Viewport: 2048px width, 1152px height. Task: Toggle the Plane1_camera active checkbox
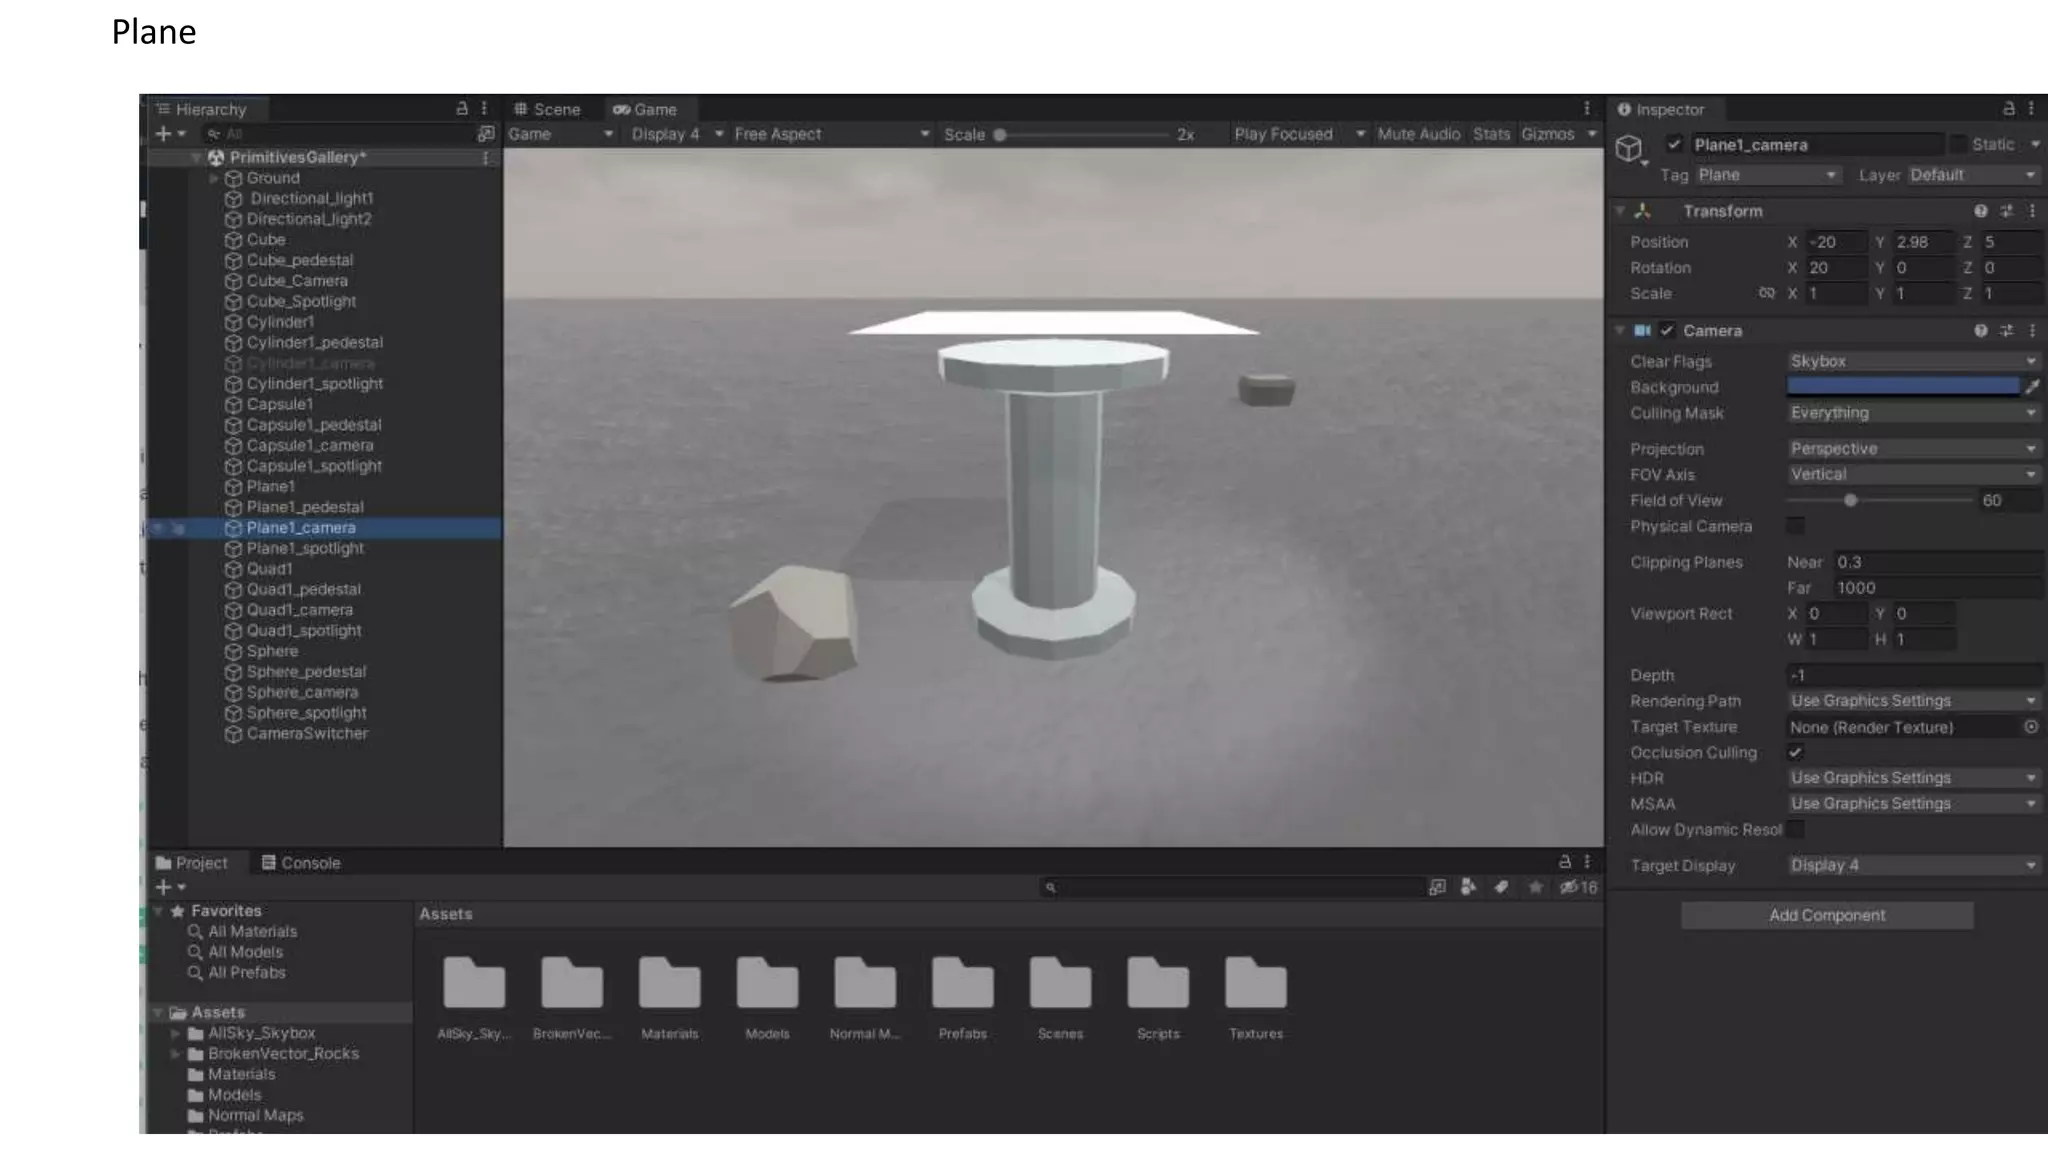point(1675,144)
